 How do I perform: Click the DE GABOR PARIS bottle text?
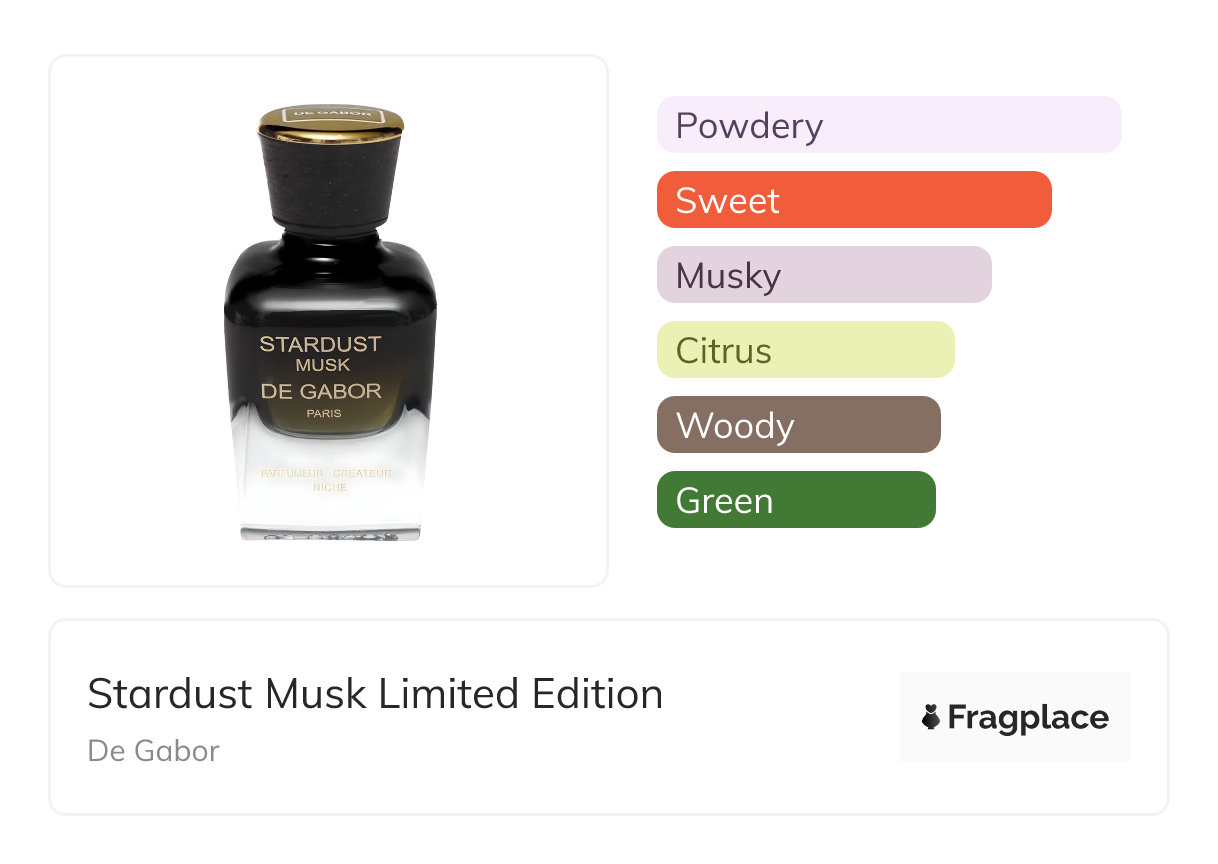click(322, 399)
